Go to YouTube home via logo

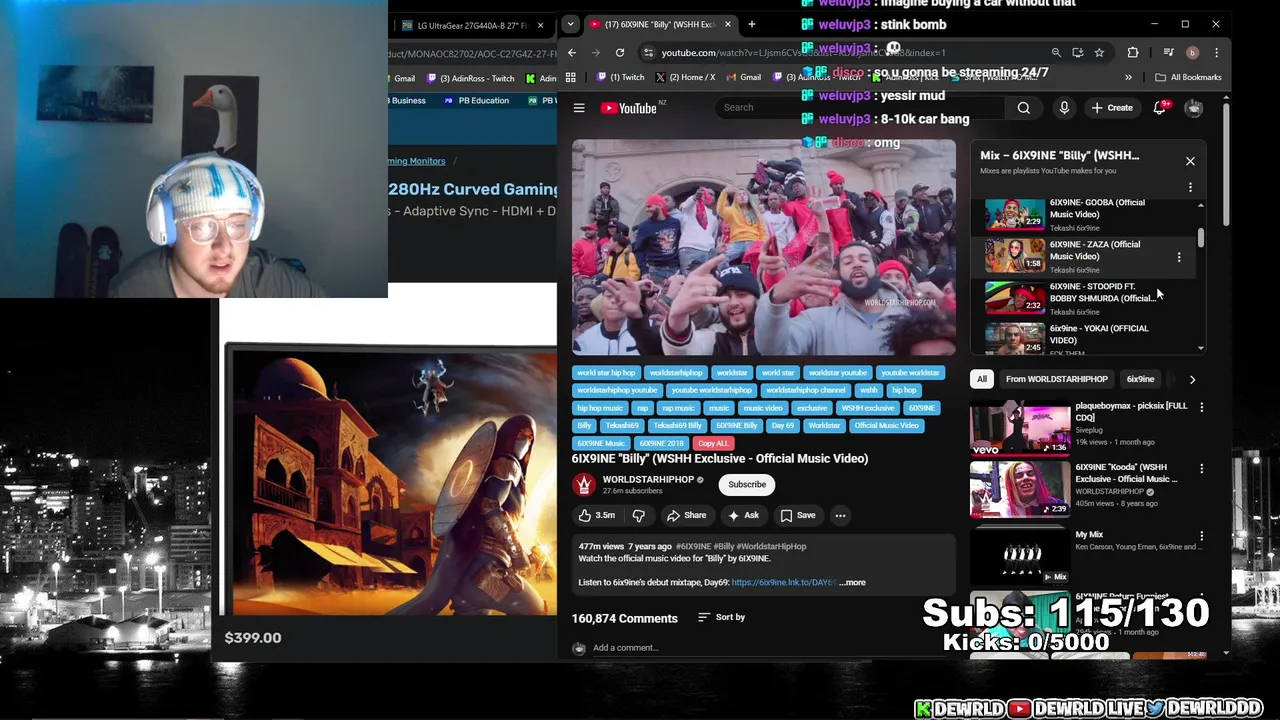click(628, 108)
